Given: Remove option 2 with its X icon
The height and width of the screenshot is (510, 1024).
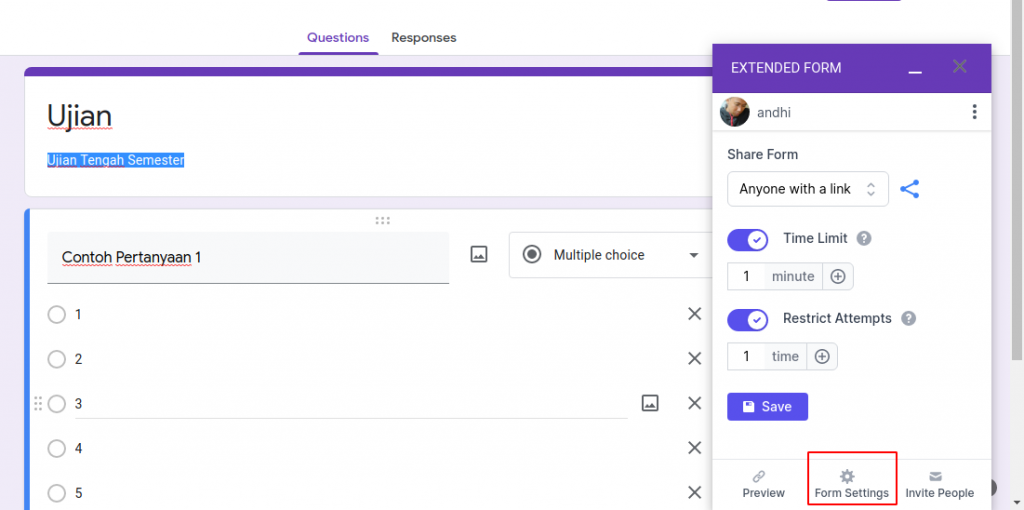Looking at the screenshot, I should tap(694, 359).
